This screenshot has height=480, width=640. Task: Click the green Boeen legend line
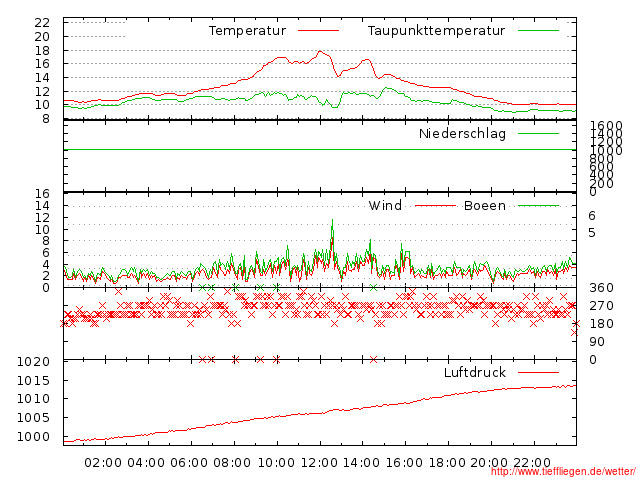(x=538, y=206)
